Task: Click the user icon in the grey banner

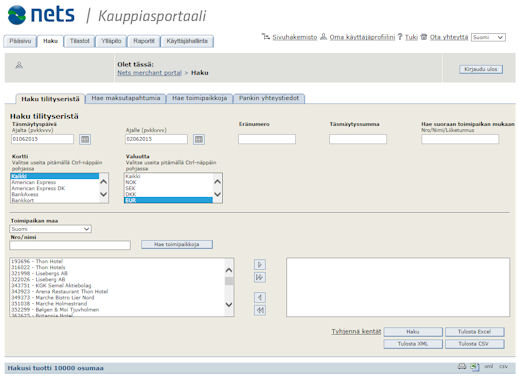Action: [x=19, y=65]
